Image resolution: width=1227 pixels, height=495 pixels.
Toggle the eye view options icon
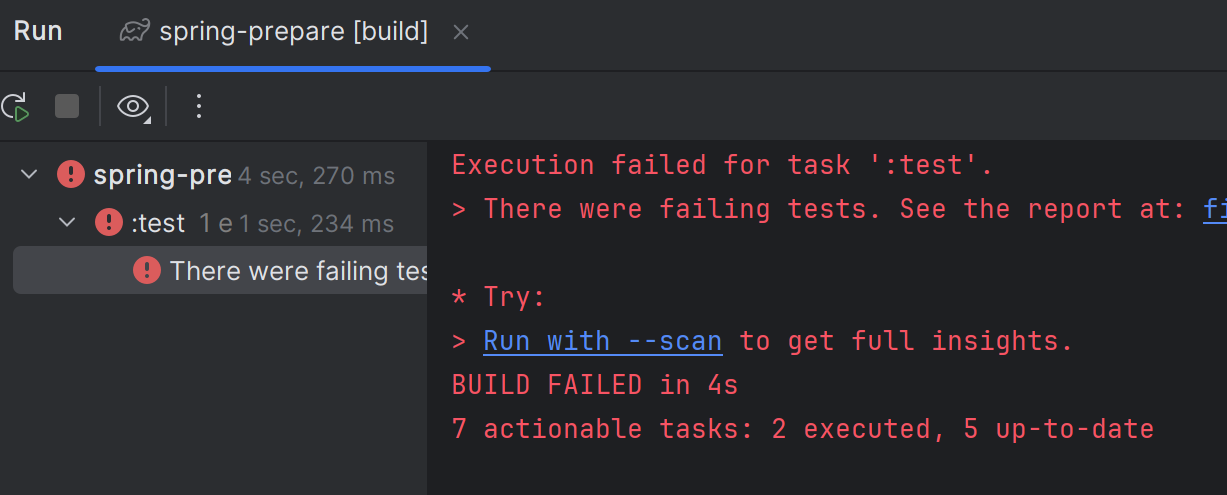click(133, 106)
